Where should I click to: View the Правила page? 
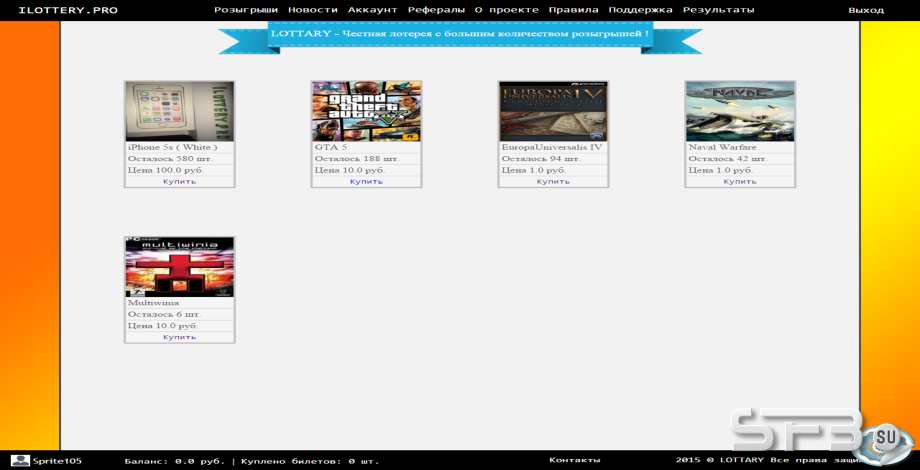[573, 10]
